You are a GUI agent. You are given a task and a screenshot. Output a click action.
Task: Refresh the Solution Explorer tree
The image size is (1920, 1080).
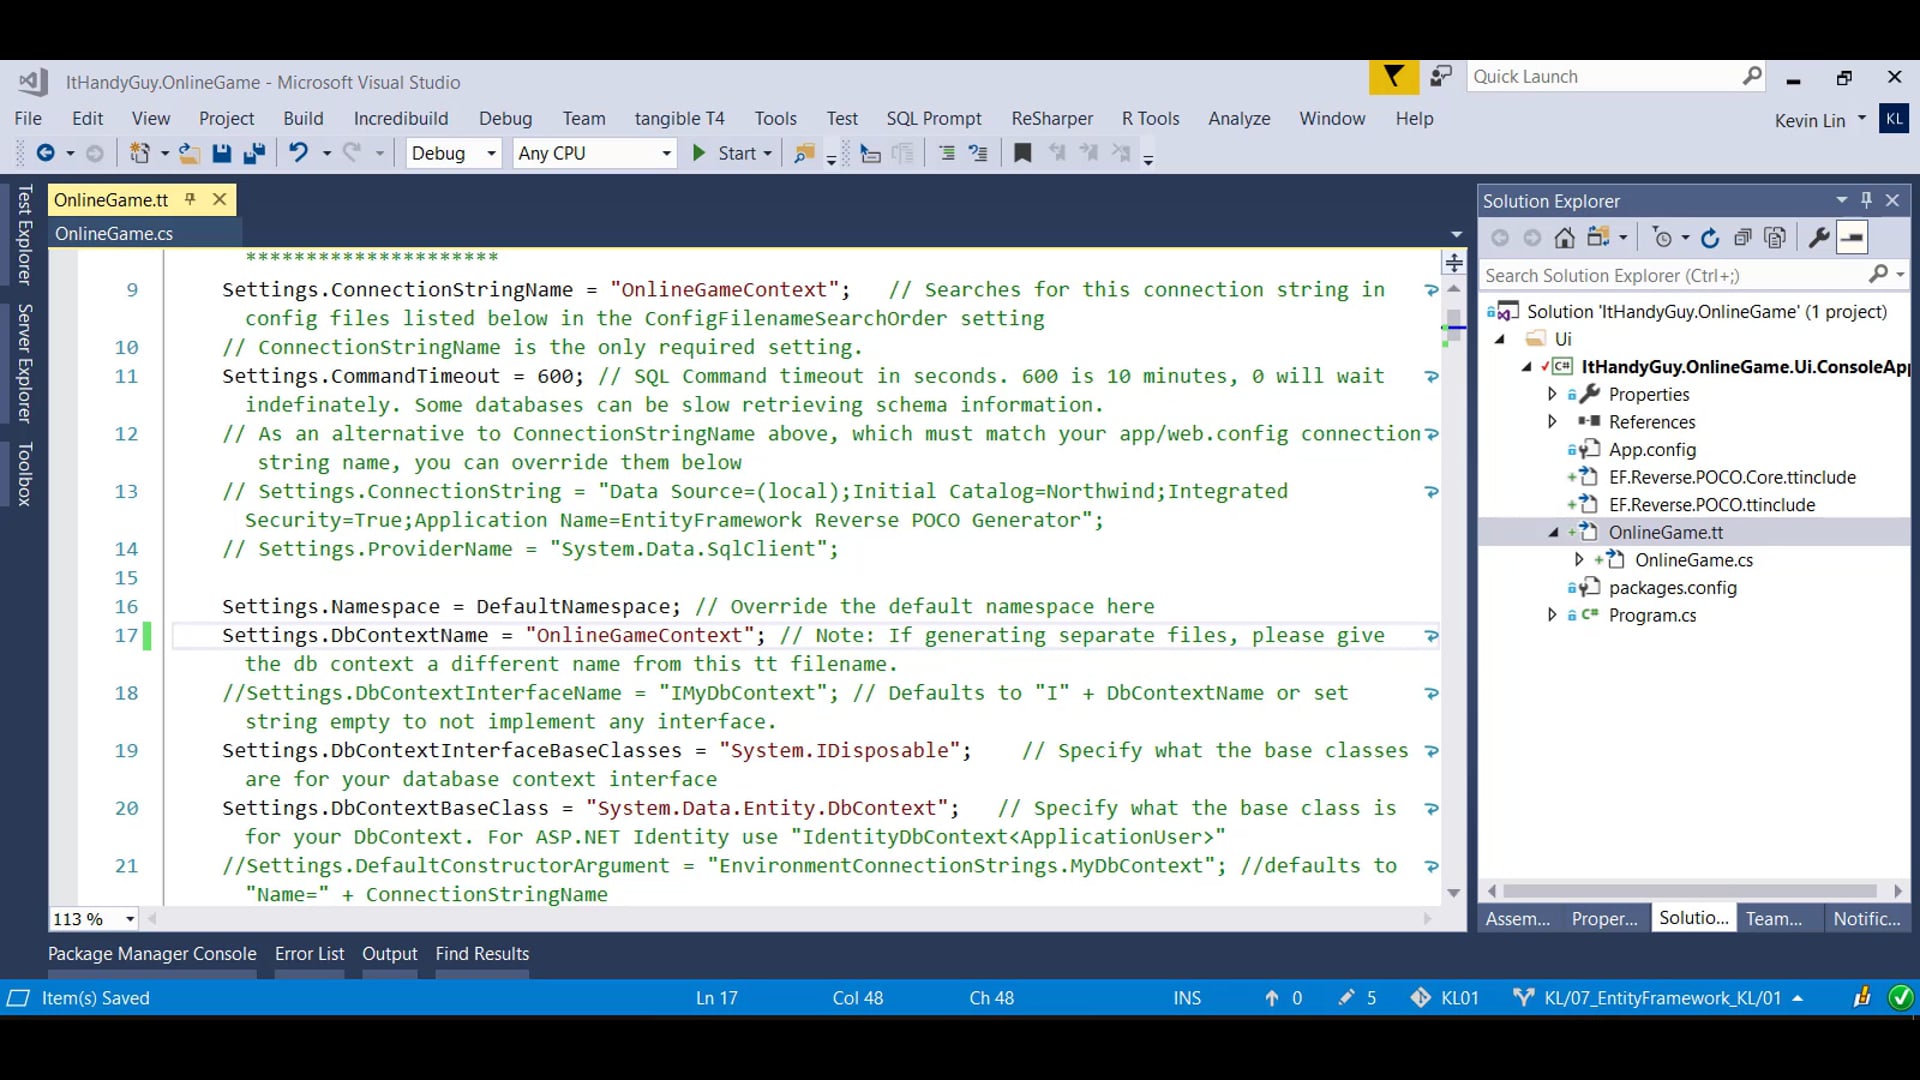pyautogui.click(x=1710, y=238)
